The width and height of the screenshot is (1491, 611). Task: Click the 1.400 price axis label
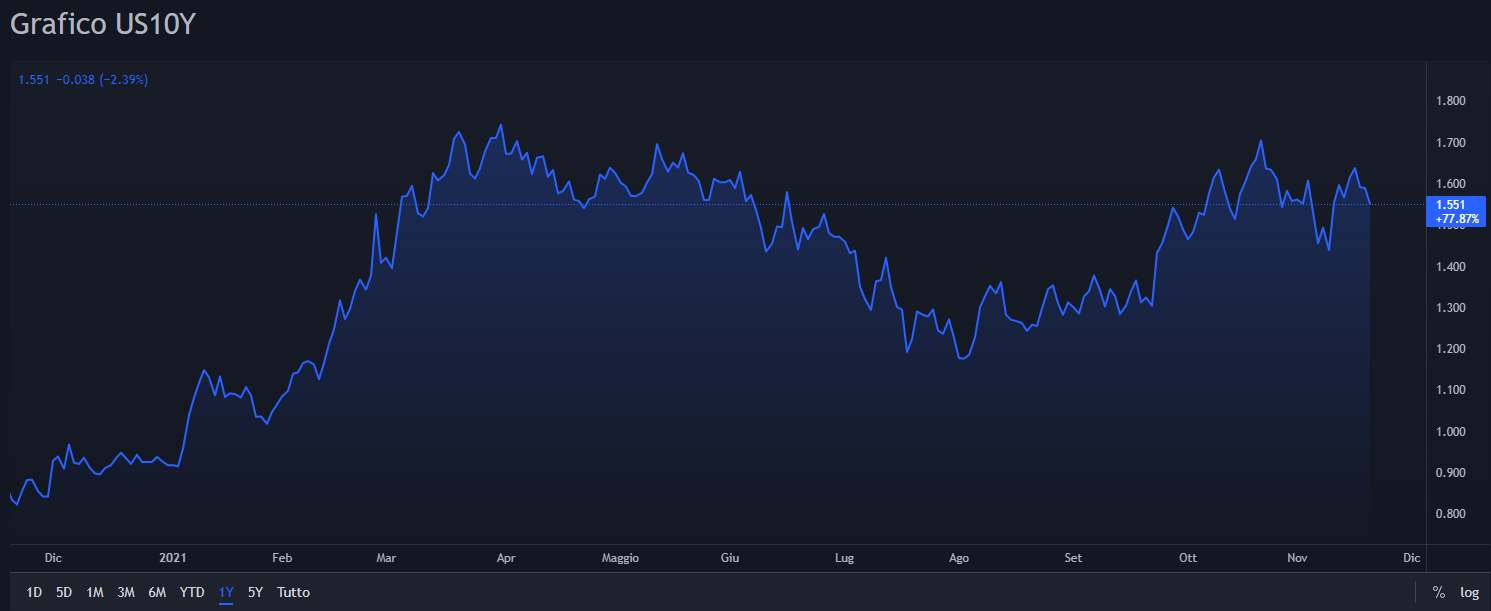coord(1450,267)
